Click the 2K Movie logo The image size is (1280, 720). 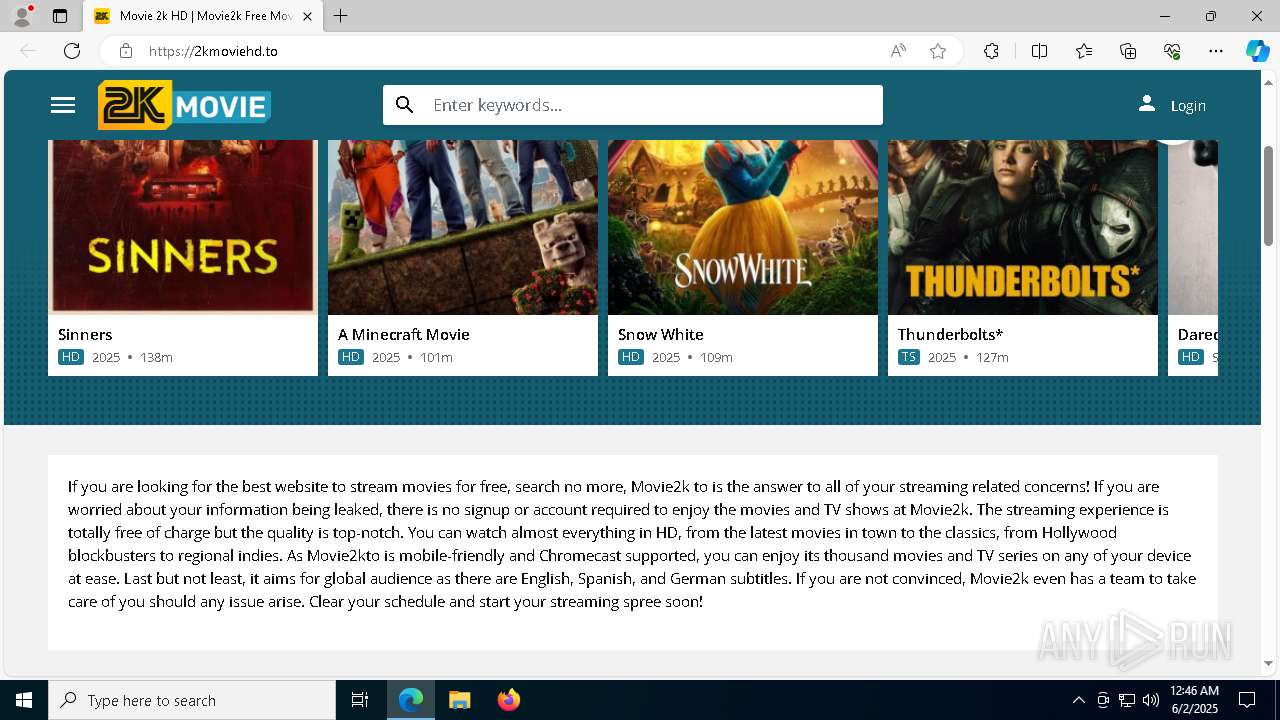(x=184, y=105)
